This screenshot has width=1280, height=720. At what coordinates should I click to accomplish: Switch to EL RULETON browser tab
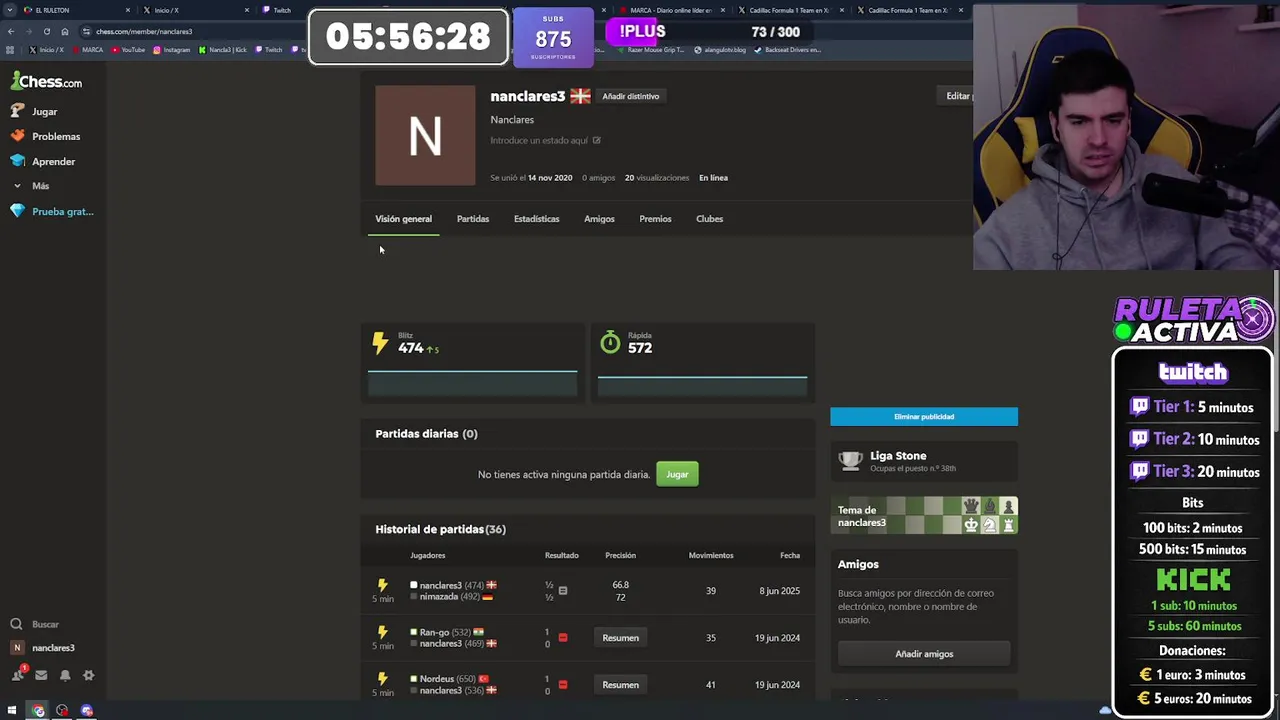78,10
